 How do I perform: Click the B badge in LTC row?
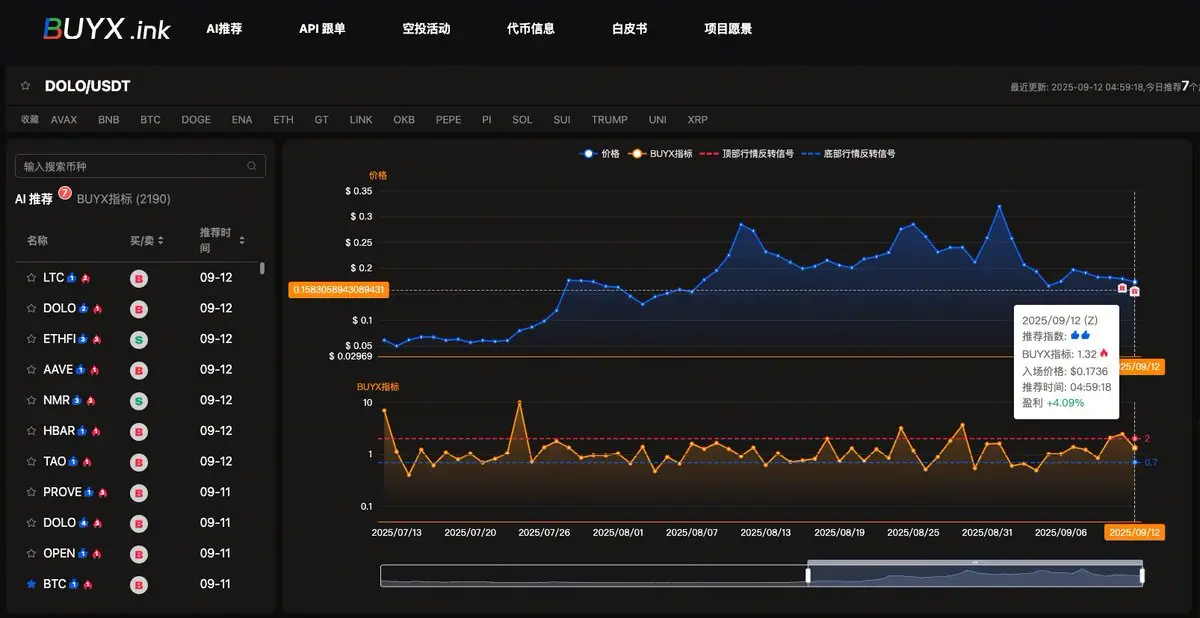[x=139, y=278]
